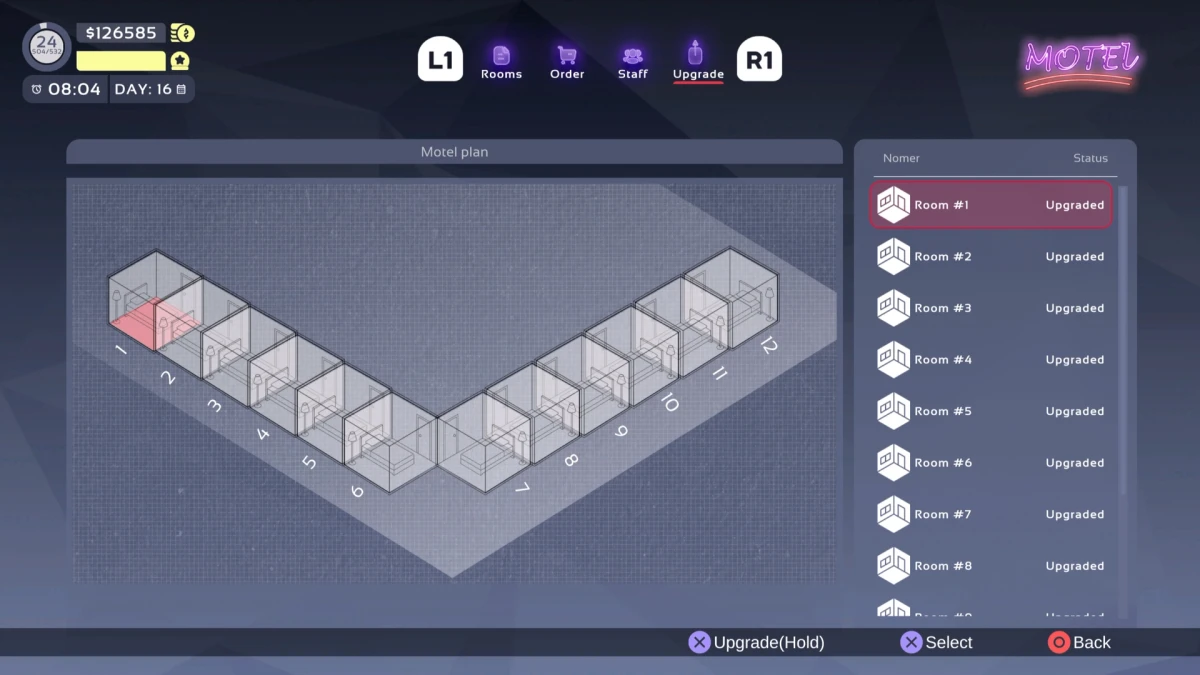The width and height of the screenshot is (1200, 675).
Task: Click the Upgrade(Hold) prompt
Action: (757, 642)
